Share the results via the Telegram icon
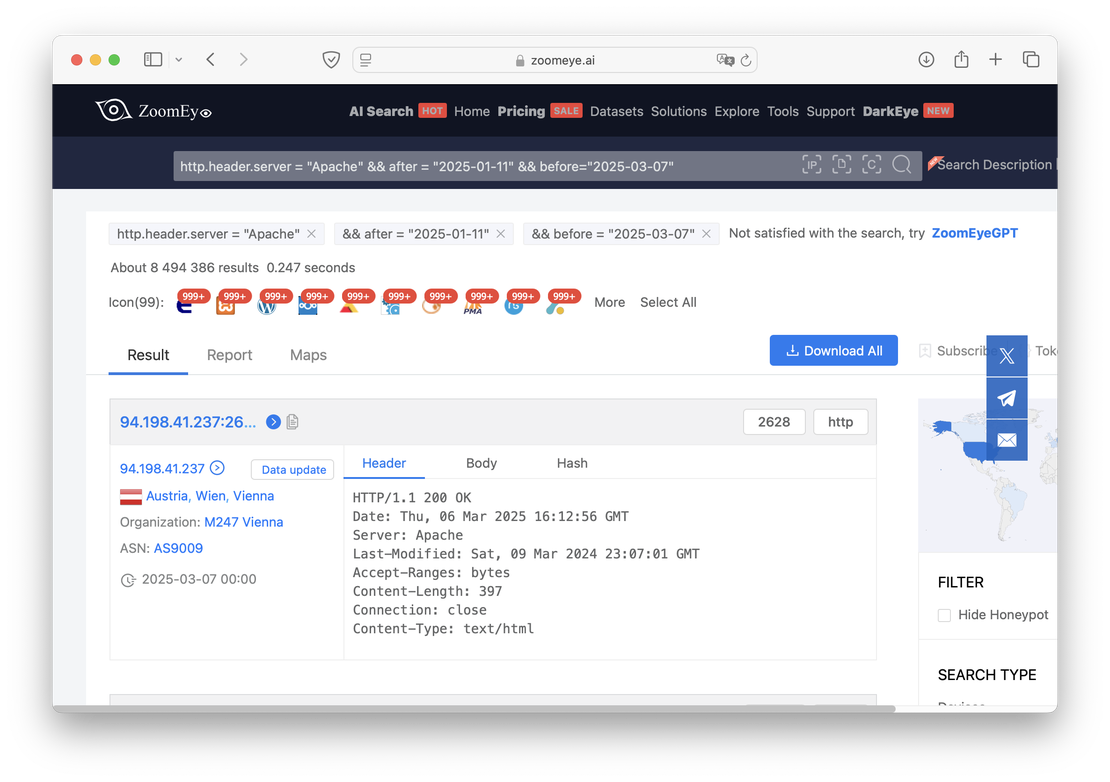Screen dimensions: 1110x782 click(1006, 398)
